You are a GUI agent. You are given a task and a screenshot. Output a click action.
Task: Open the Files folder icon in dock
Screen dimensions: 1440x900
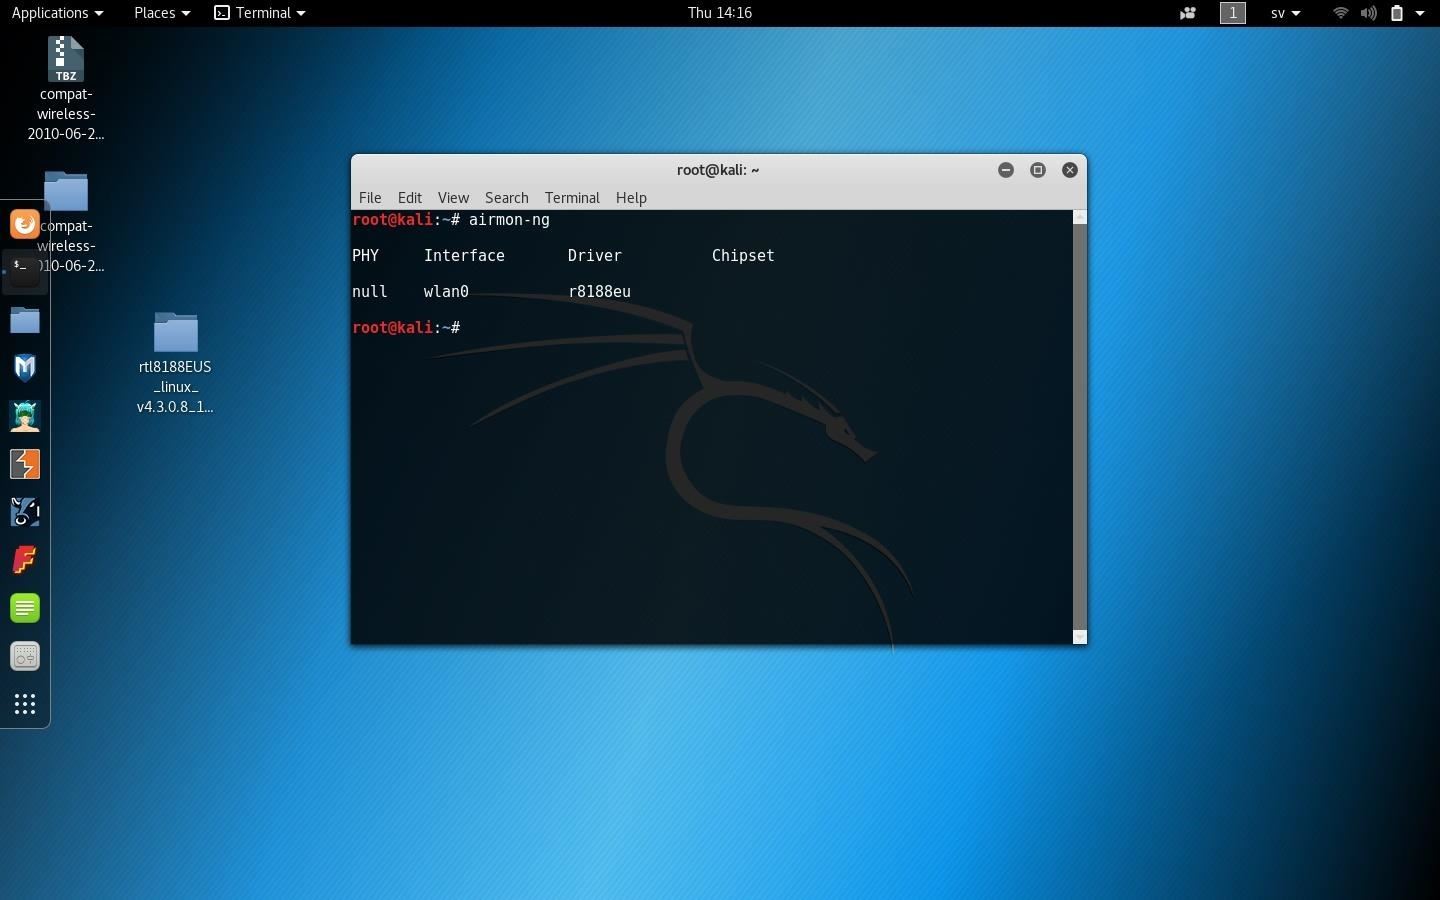coord(25,320)
